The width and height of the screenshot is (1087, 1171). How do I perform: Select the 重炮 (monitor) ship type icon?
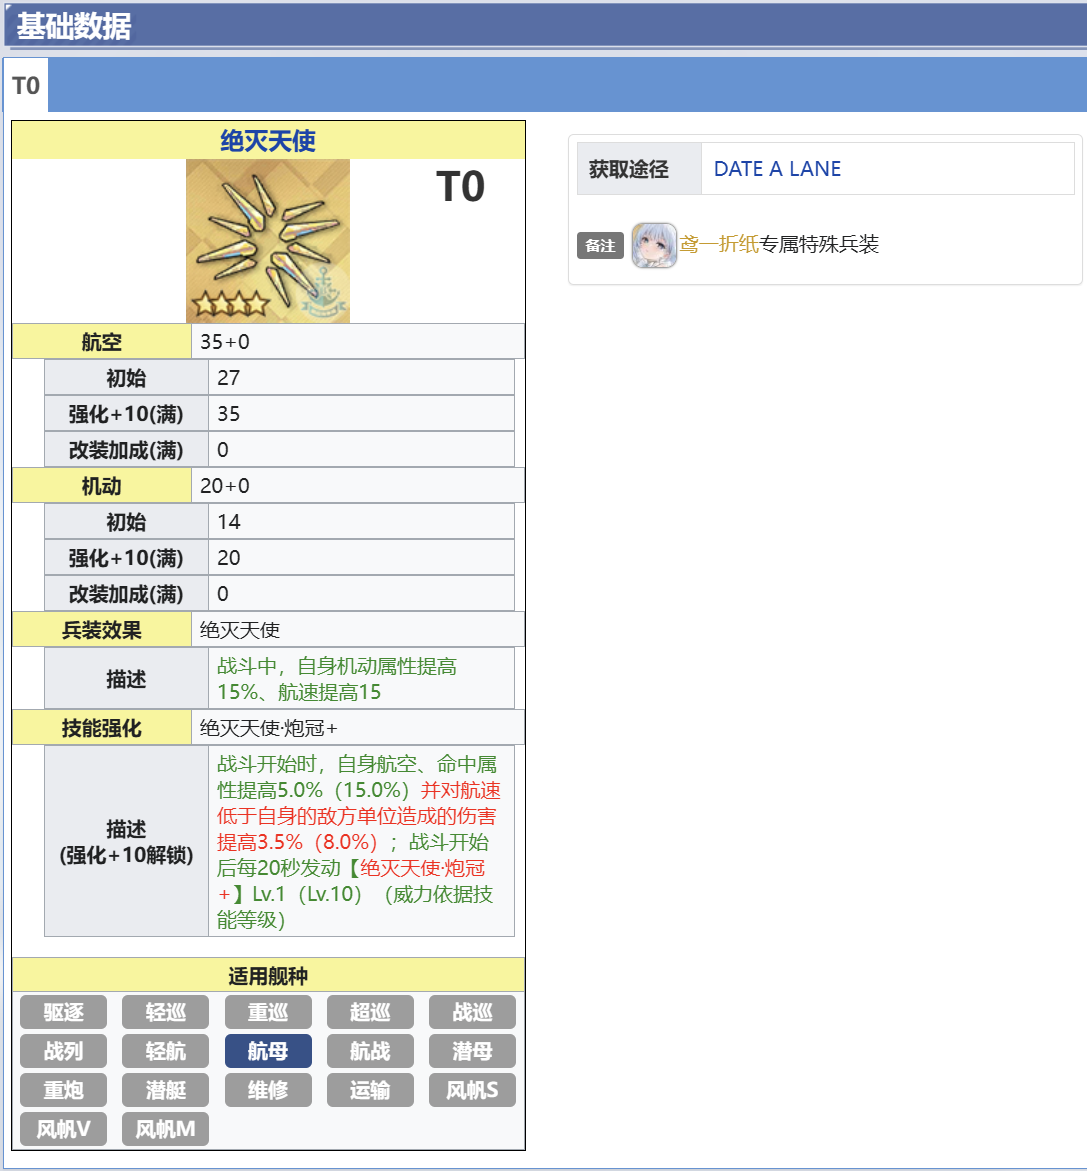[x=62, y=1090]
